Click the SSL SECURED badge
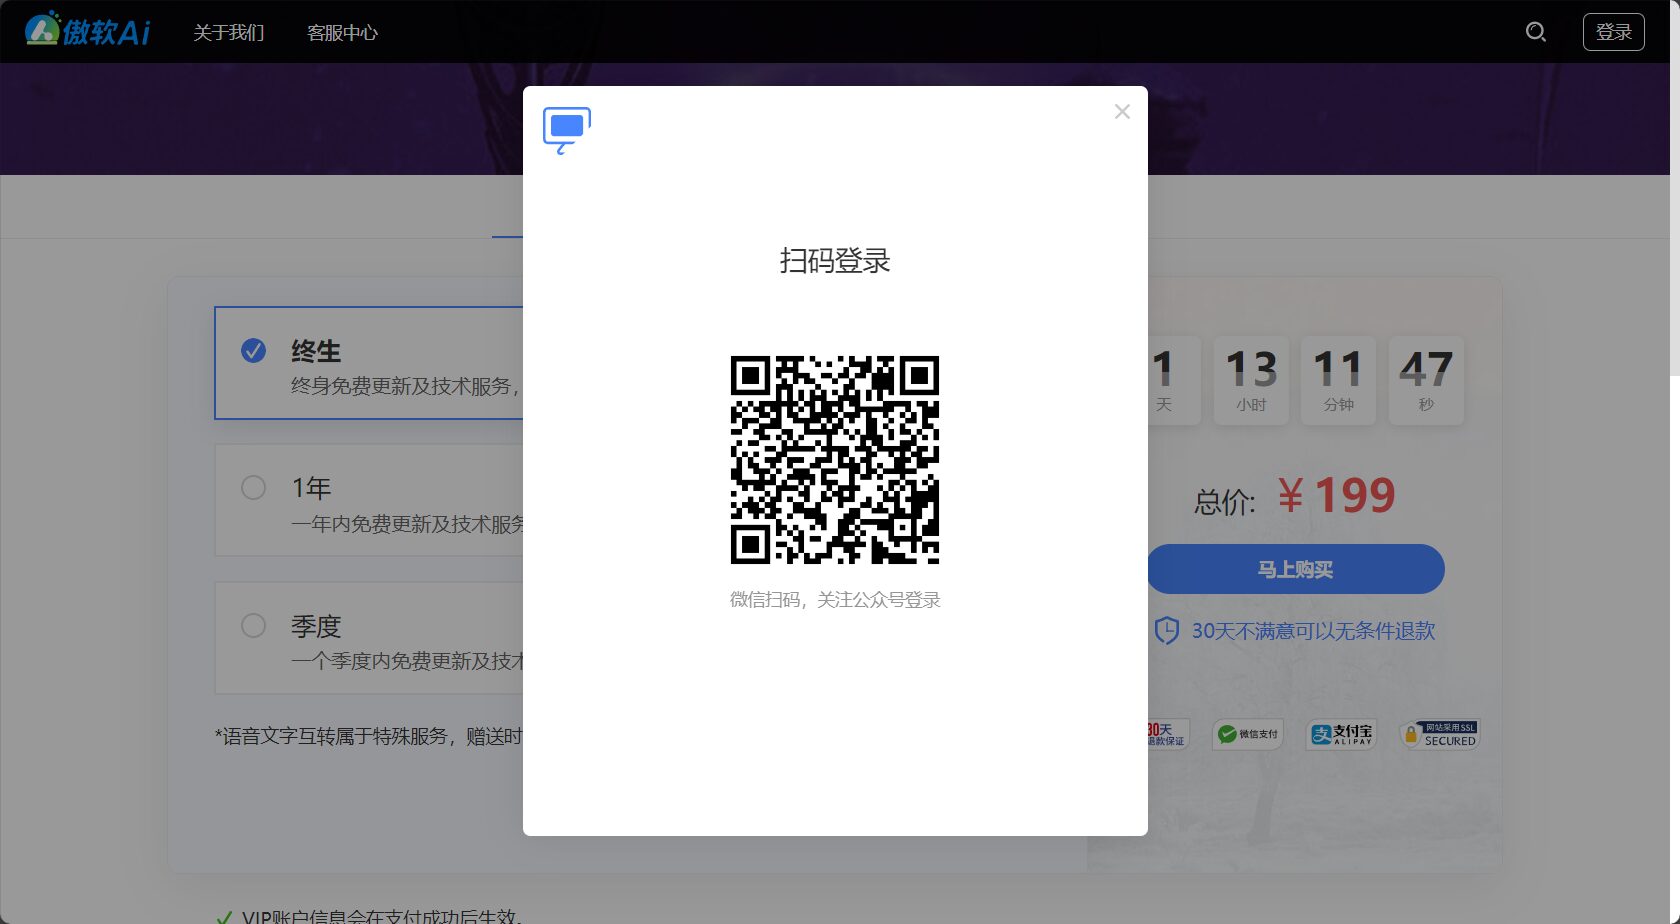This screenshot has width=1680, height=924. [x=1439, y=734]
